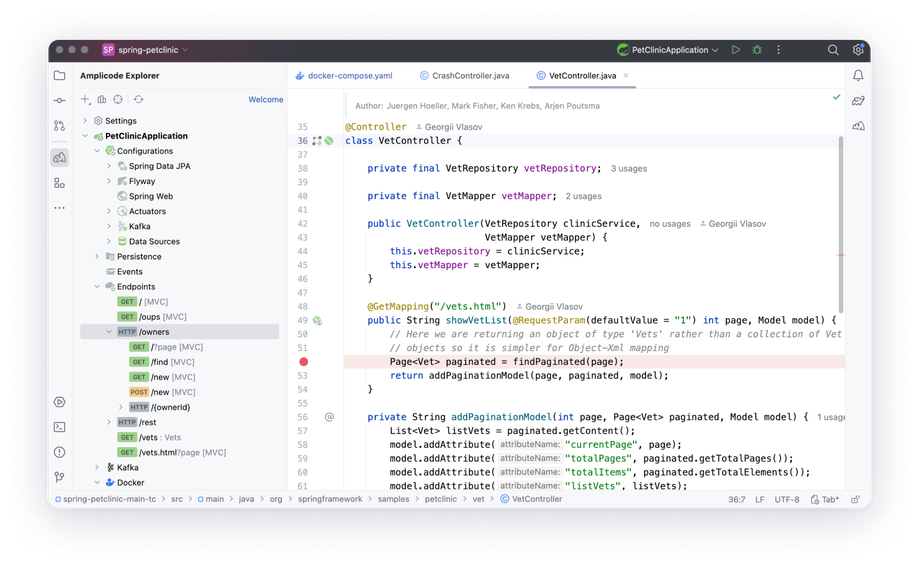Open the Search Everywhere magnifier icon
Screen dimensions: 919x565
[x=833, y=50]
